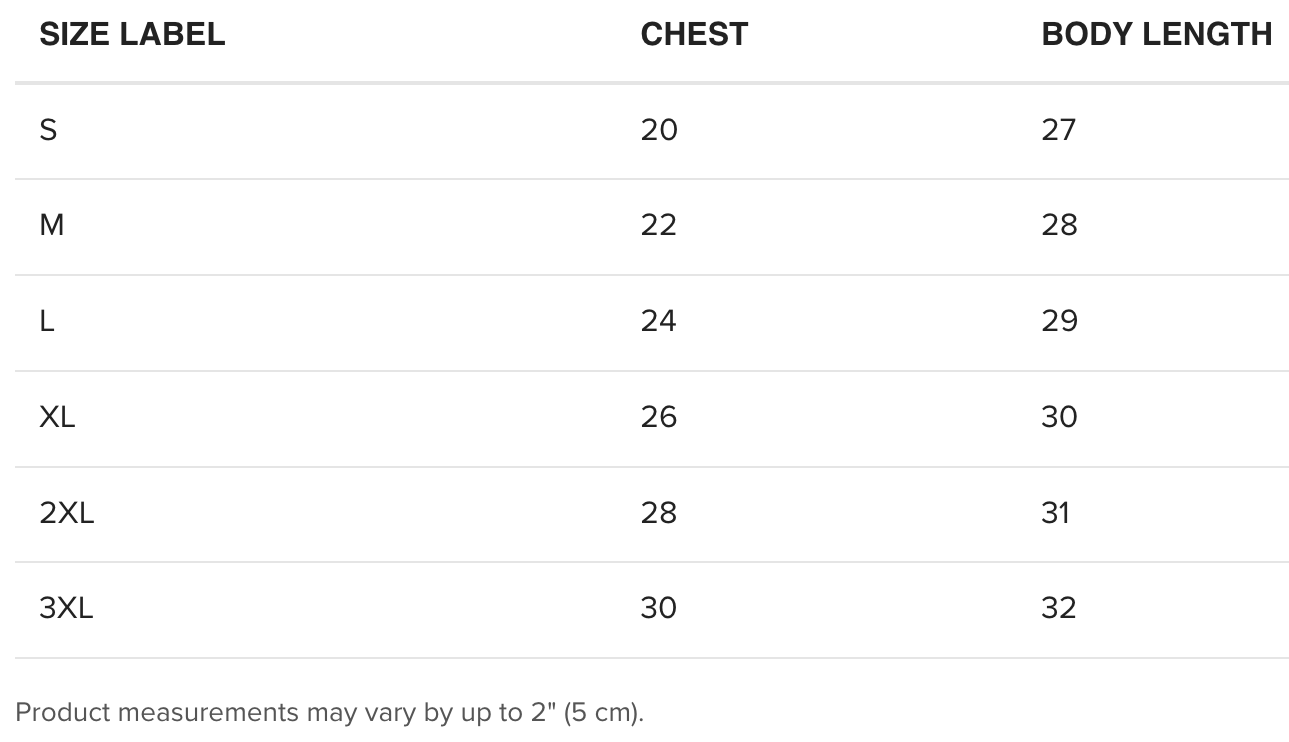Click chest value 20 for size S
This screenshot has height=742, width=1289.
[659, 129]
